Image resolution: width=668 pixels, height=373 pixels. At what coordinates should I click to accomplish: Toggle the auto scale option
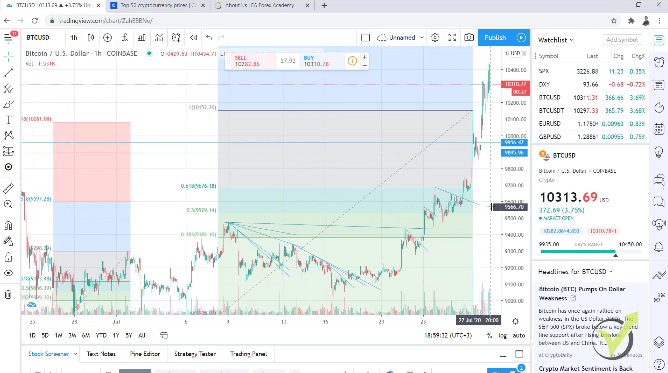(x=518, y=336)
